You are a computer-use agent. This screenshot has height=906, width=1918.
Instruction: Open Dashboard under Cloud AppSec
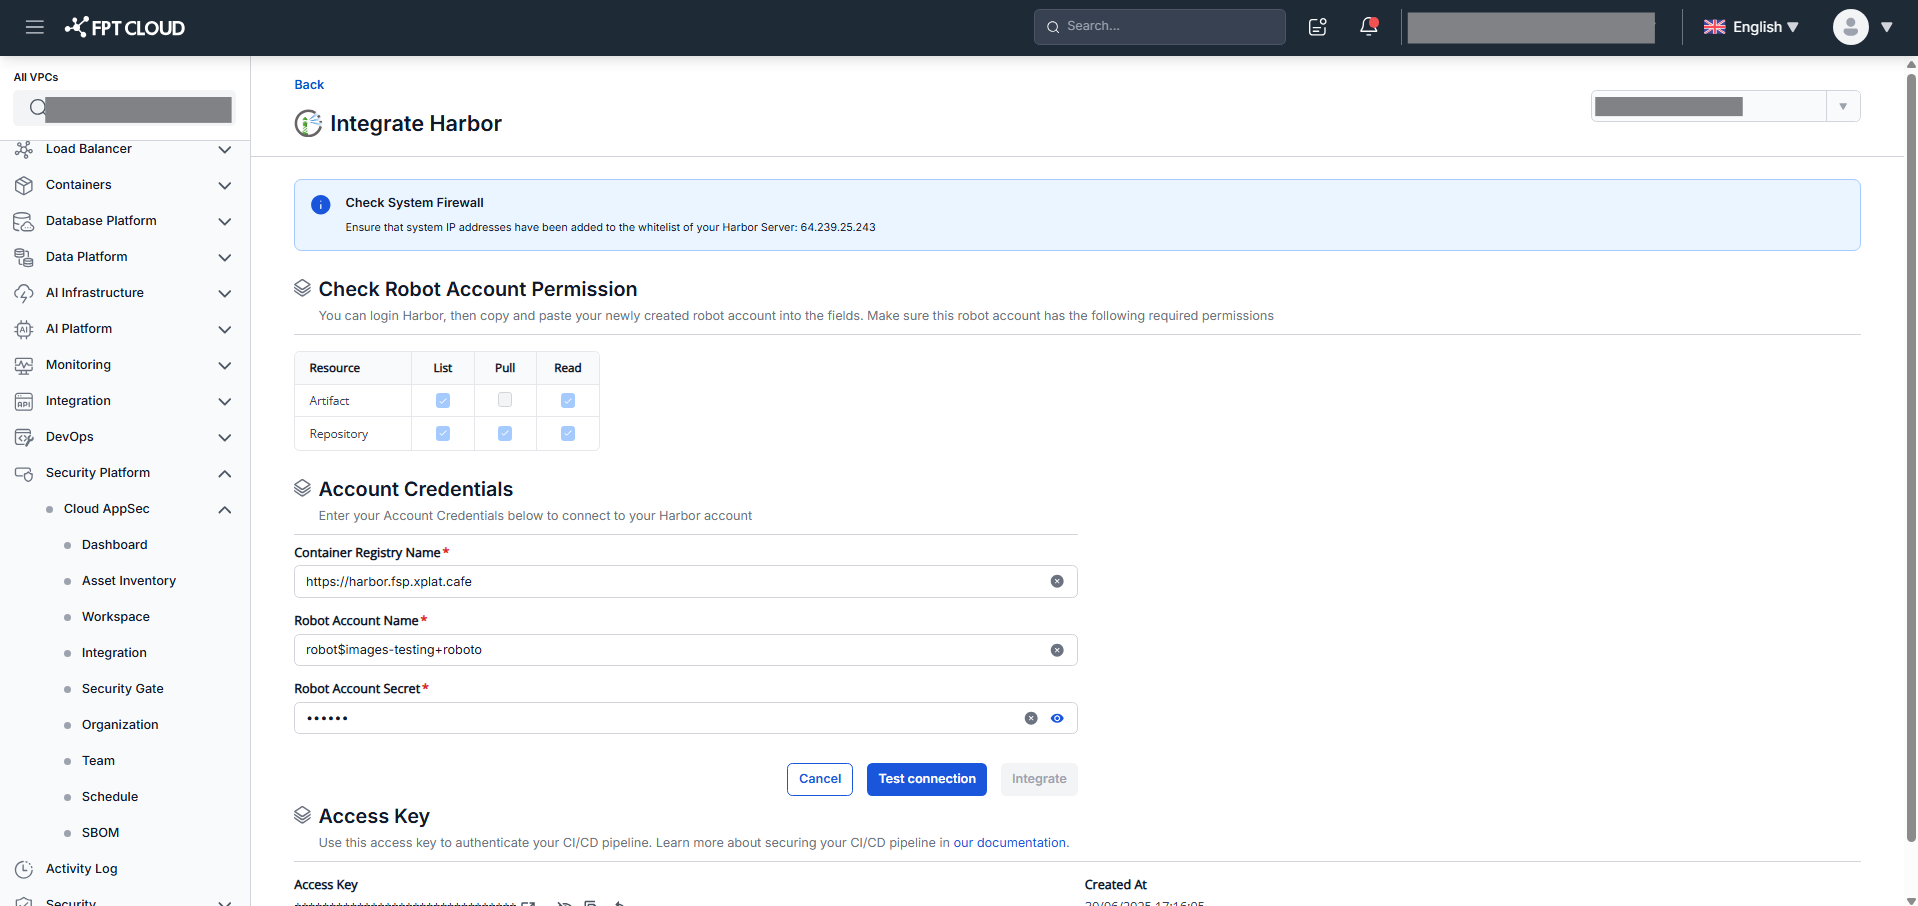pyautogui.click(x=115, y=545)
